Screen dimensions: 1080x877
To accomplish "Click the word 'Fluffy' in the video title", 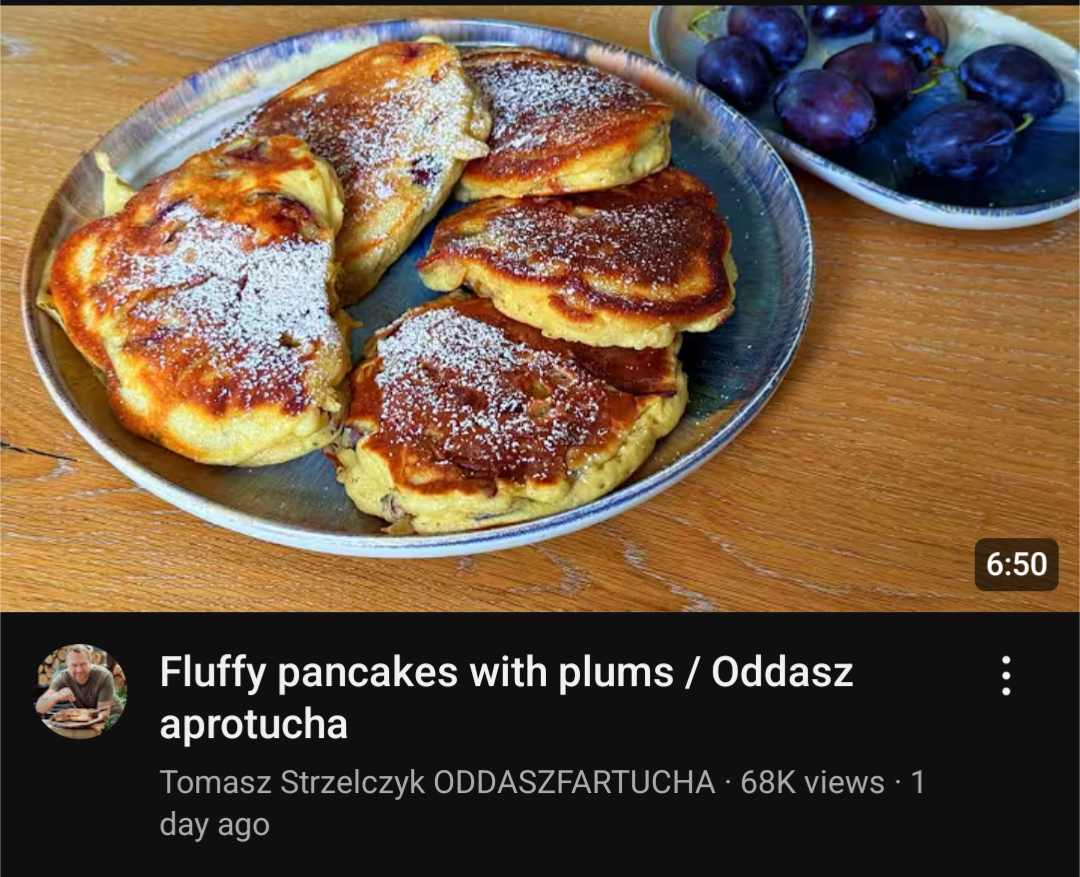I will pyautogui.click(x=213, y=673).
